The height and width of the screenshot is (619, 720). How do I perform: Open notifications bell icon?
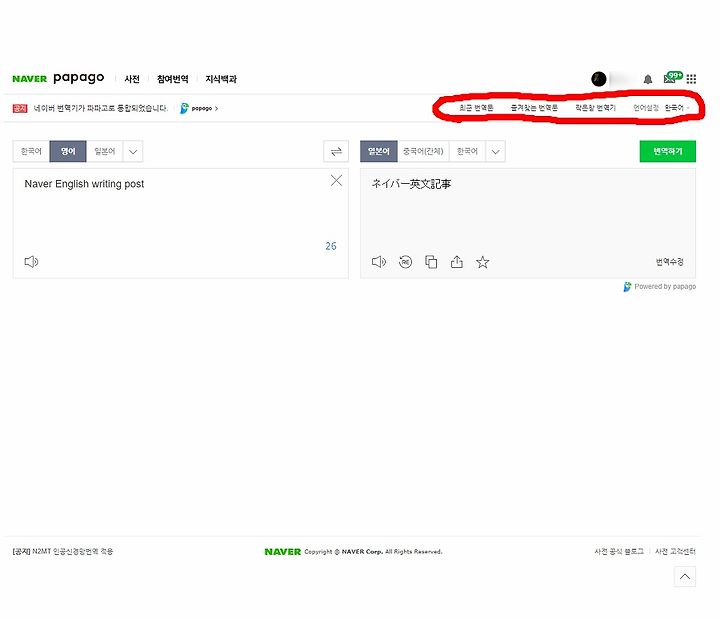pyautogui.click(x=647, y=79)
